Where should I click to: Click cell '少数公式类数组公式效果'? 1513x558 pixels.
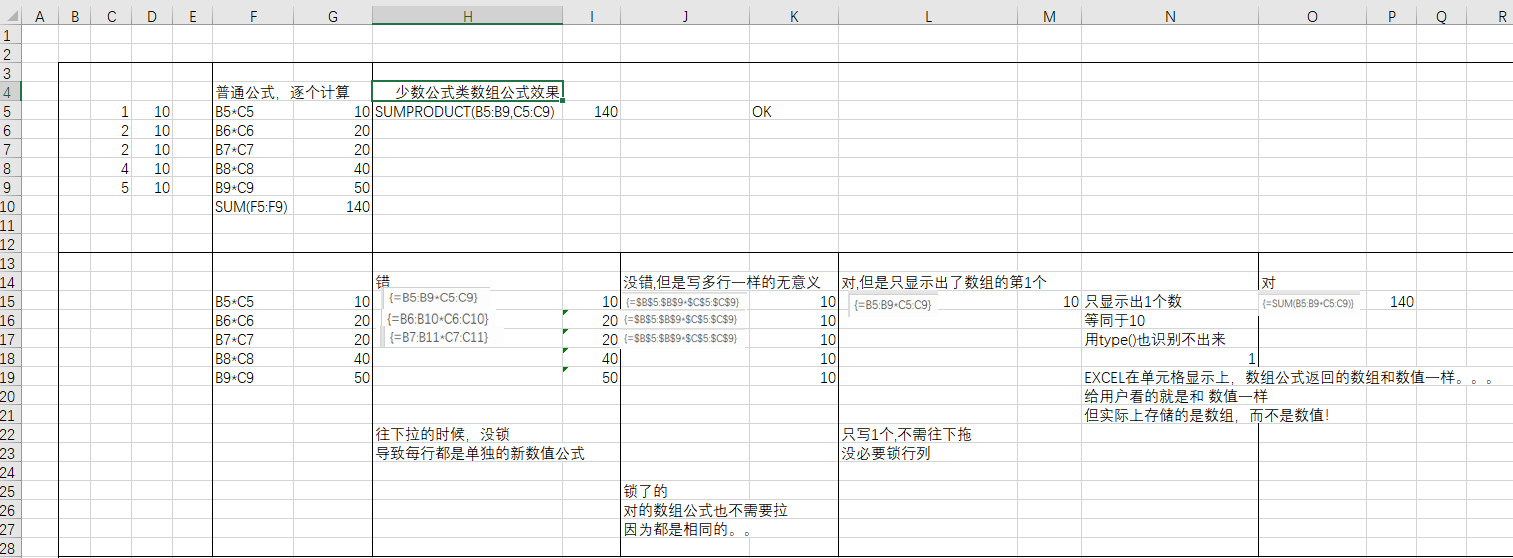[467, 92]
